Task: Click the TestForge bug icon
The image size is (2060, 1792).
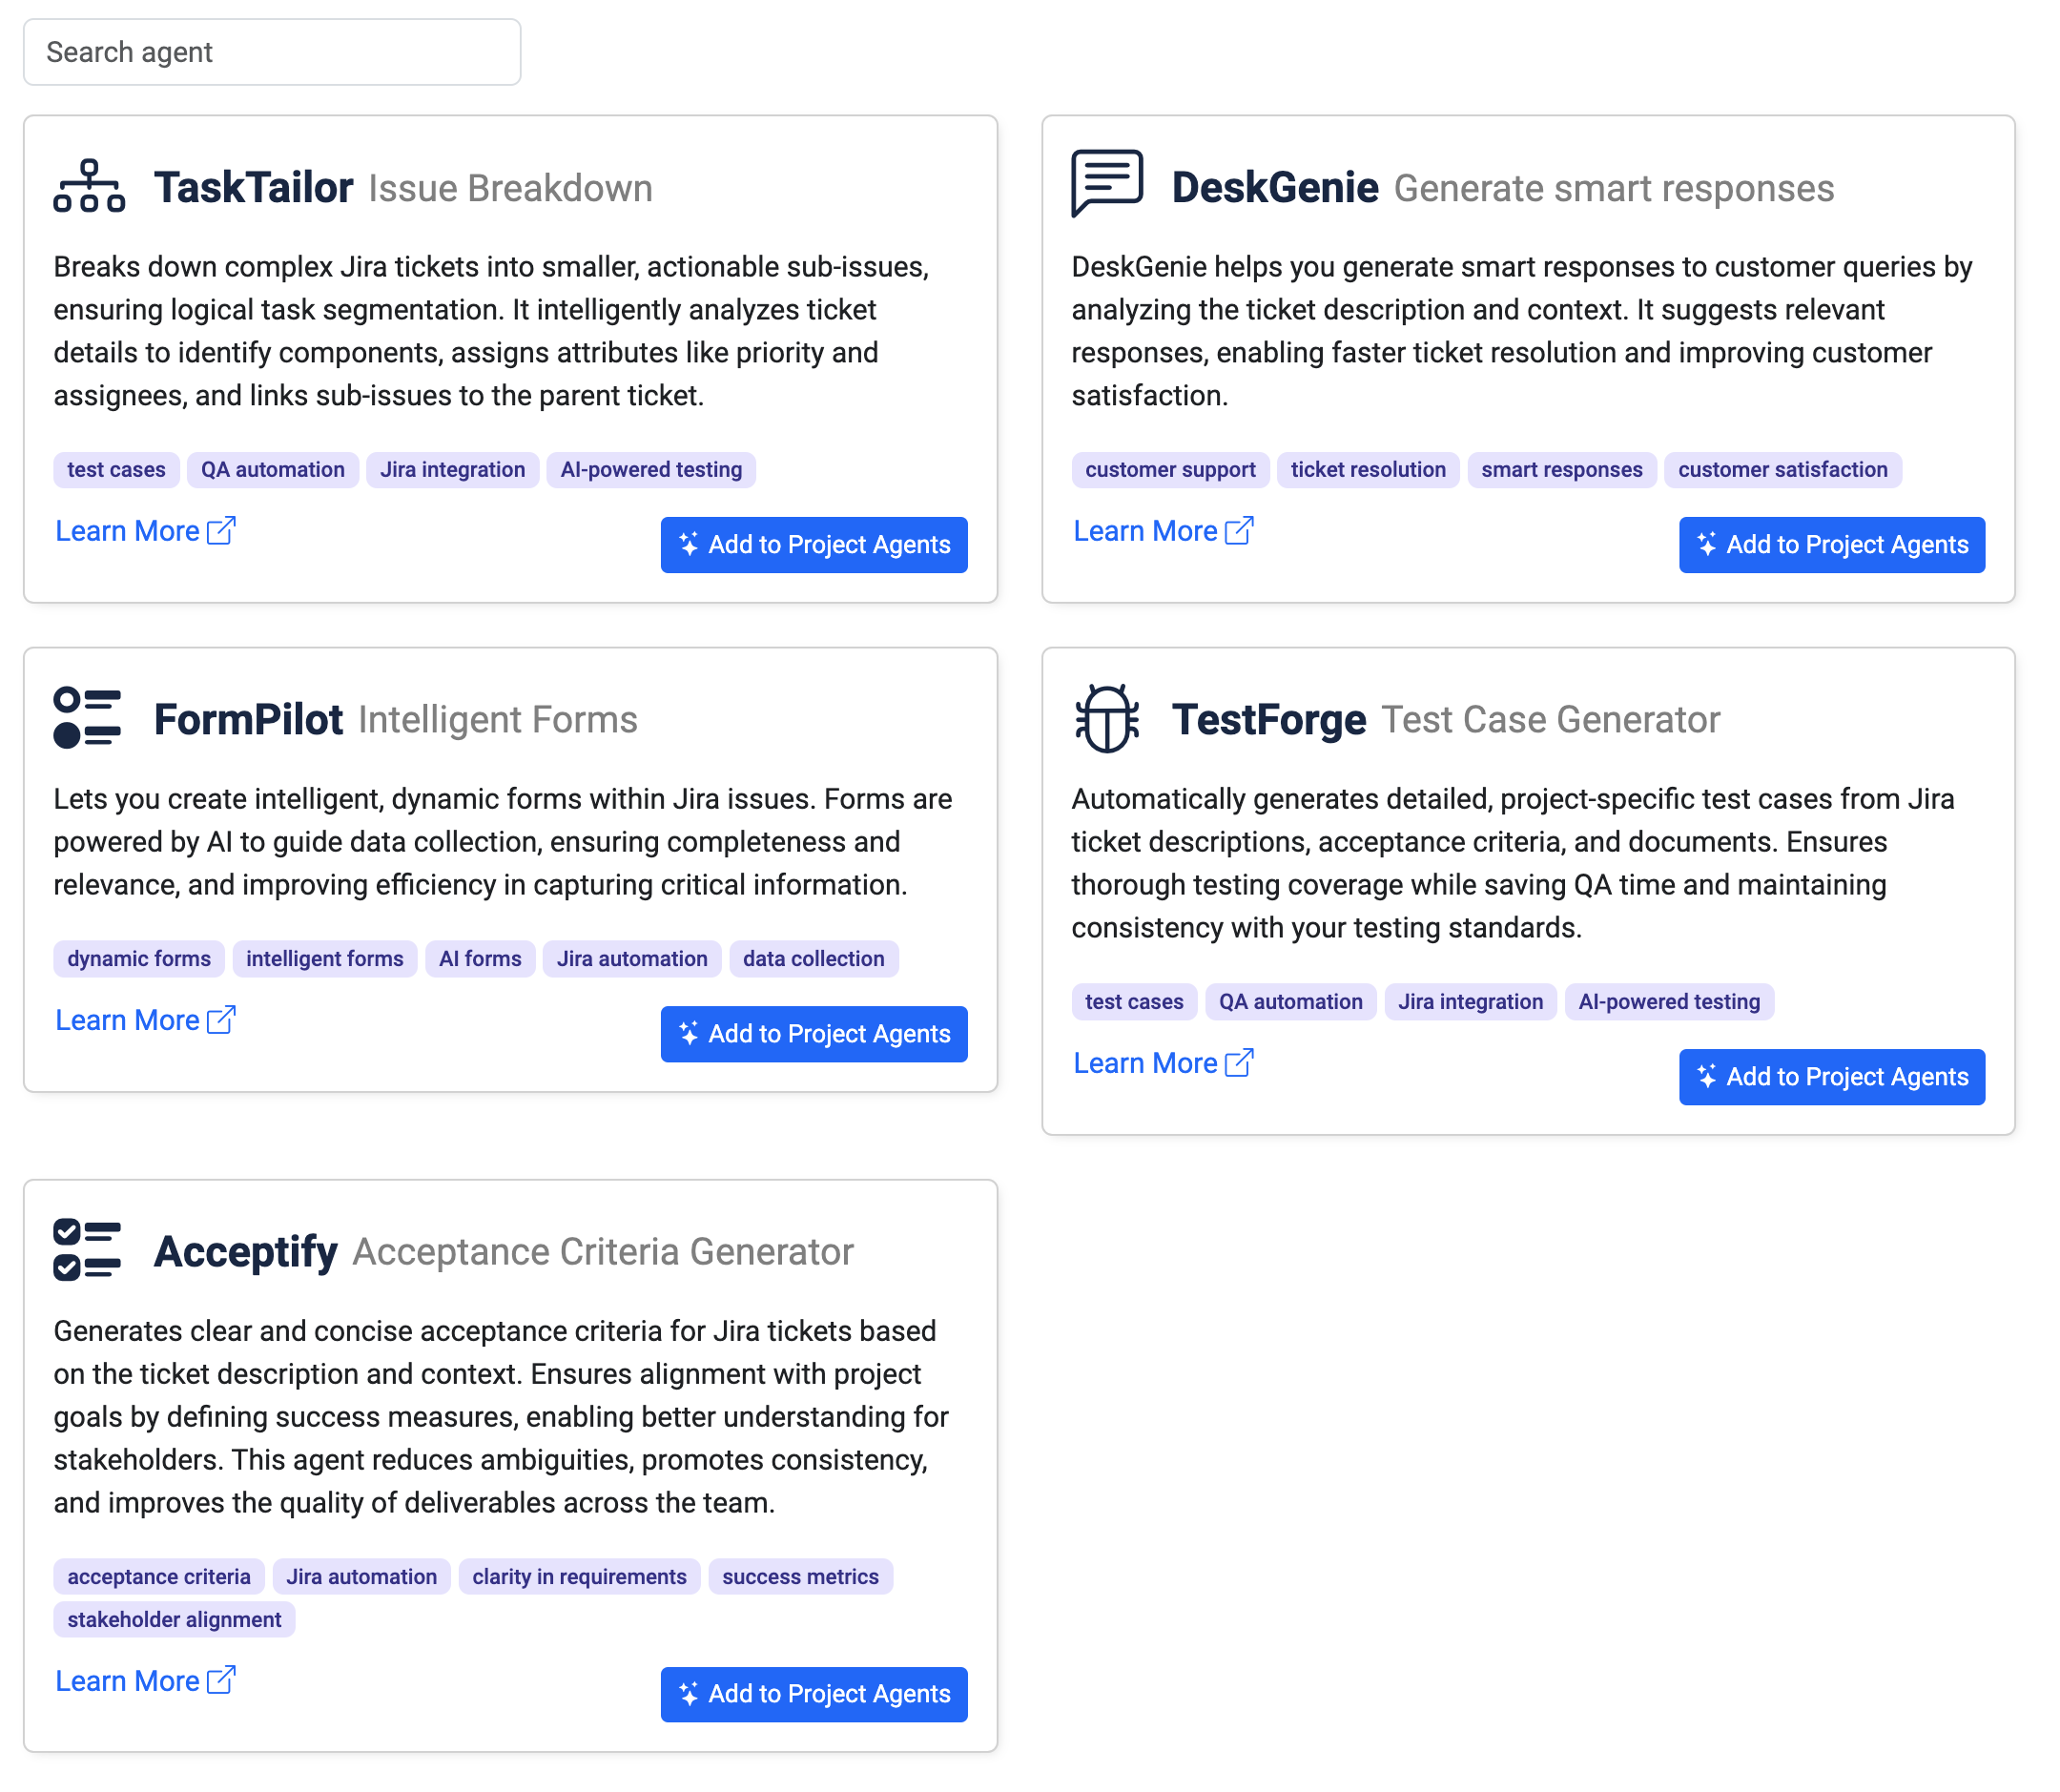Action: coord(1106,717)
